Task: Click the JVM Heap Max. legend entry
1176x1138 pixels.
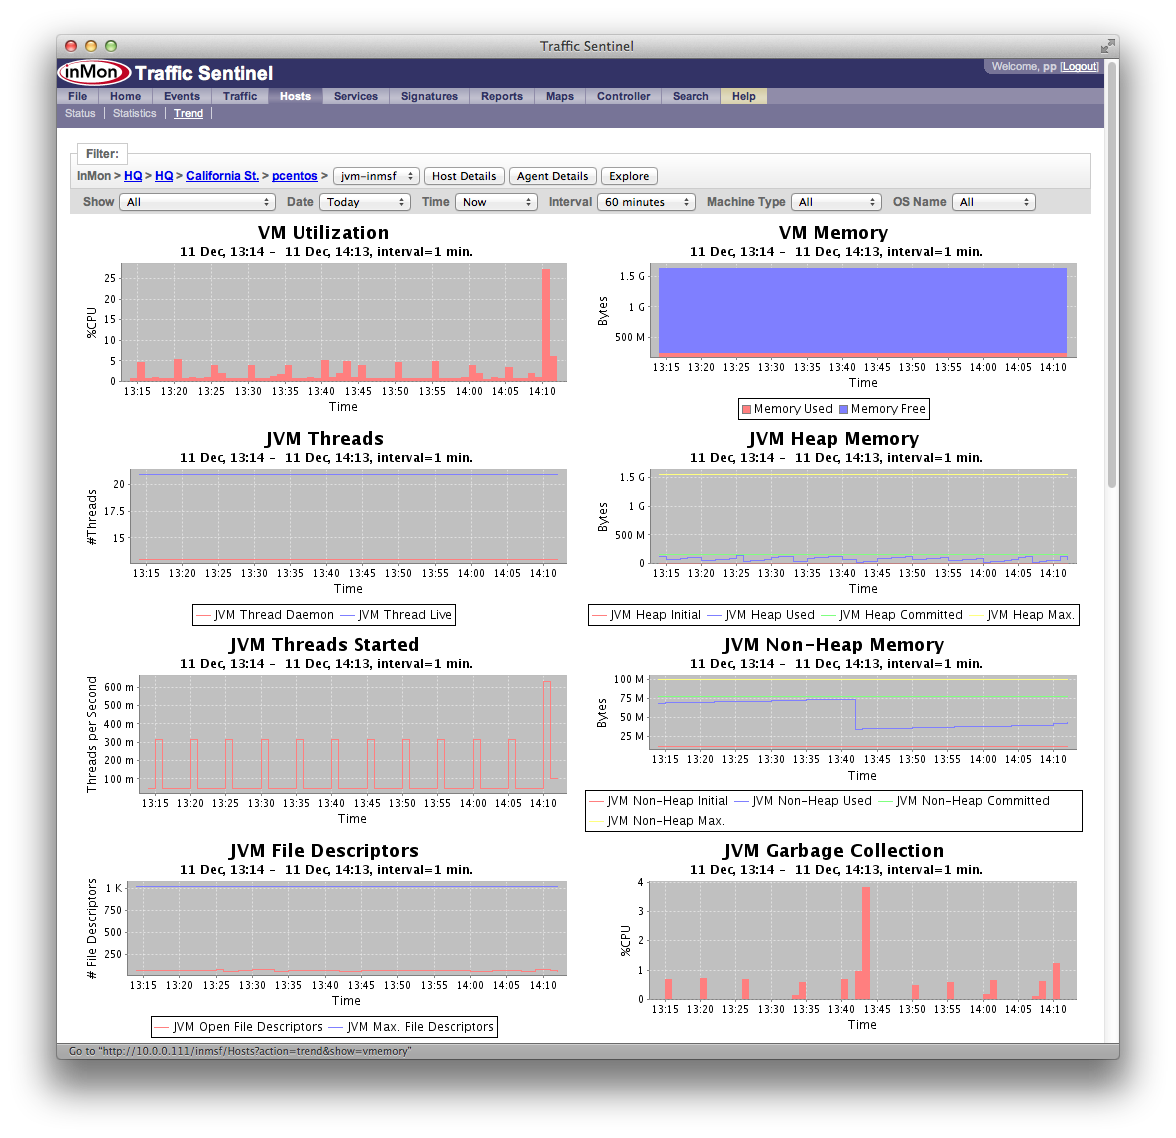Action: (x=1022, y=615)
